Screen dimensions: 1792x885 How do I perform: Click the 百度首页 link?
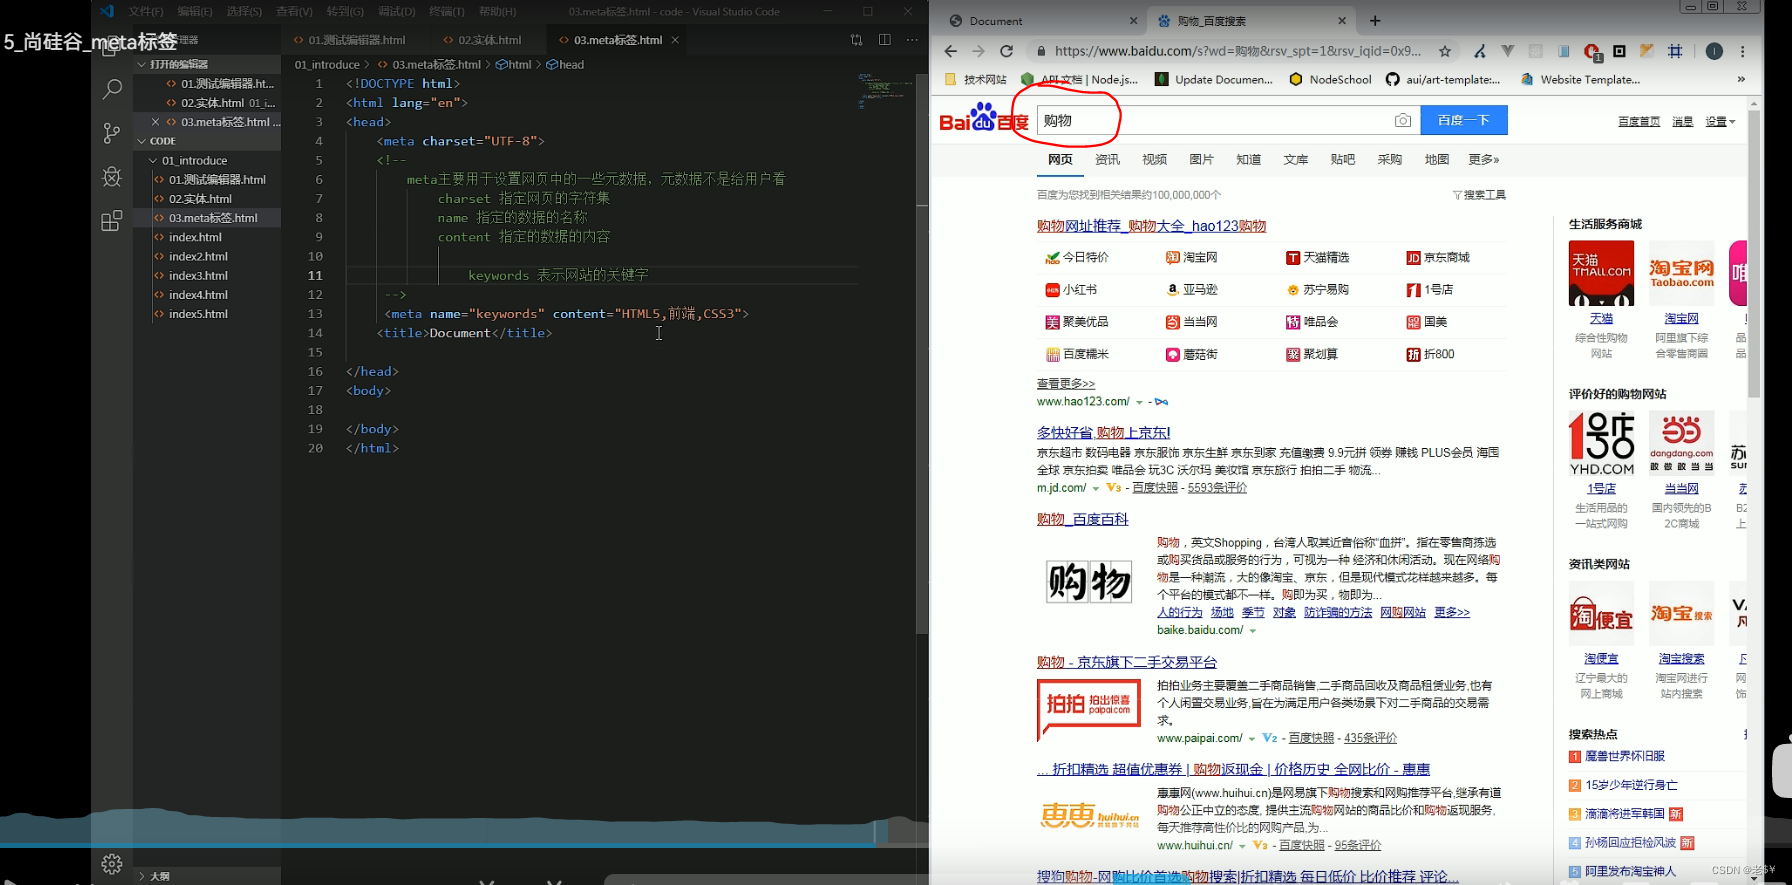pos(1639,121)
